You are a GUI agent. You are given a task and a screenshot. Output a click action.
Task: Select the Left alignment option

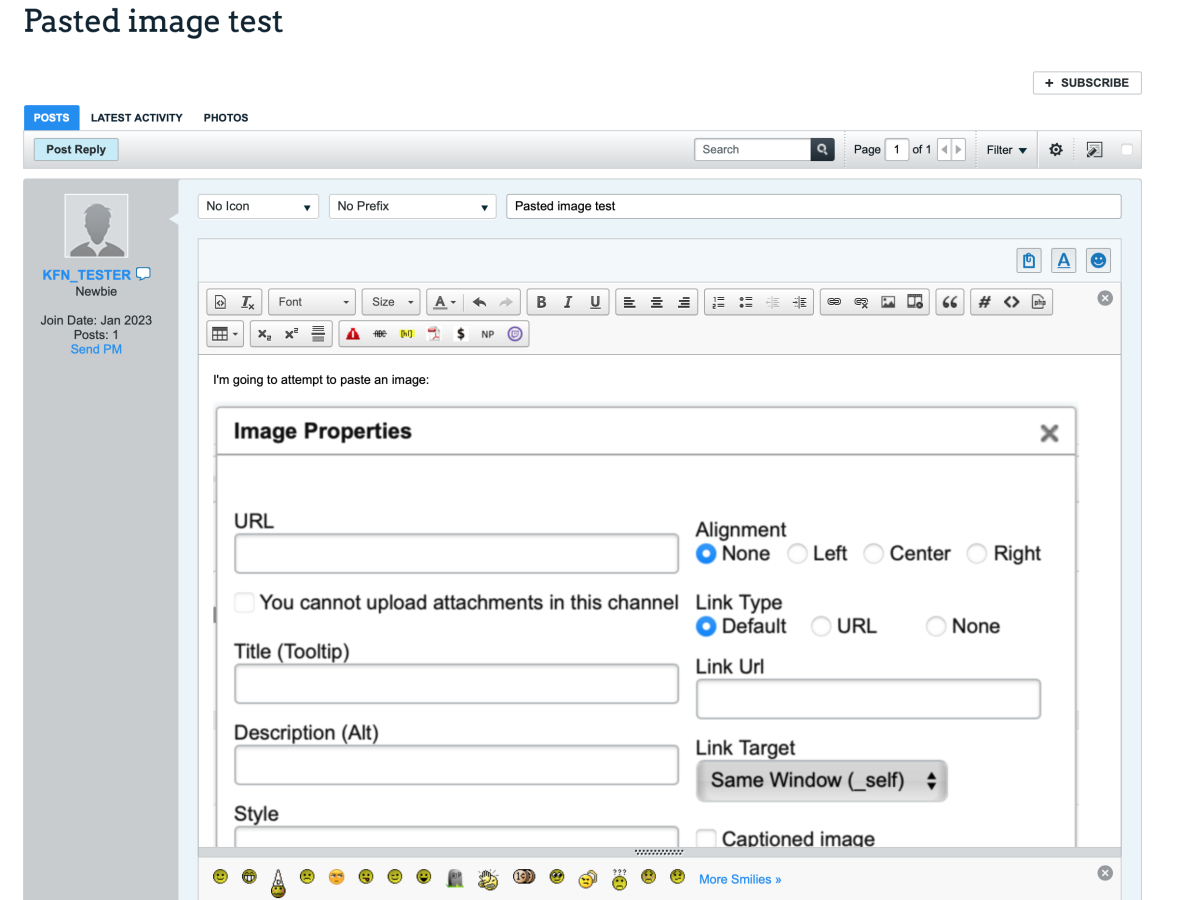pyautogui.click(x=797, y=554)
